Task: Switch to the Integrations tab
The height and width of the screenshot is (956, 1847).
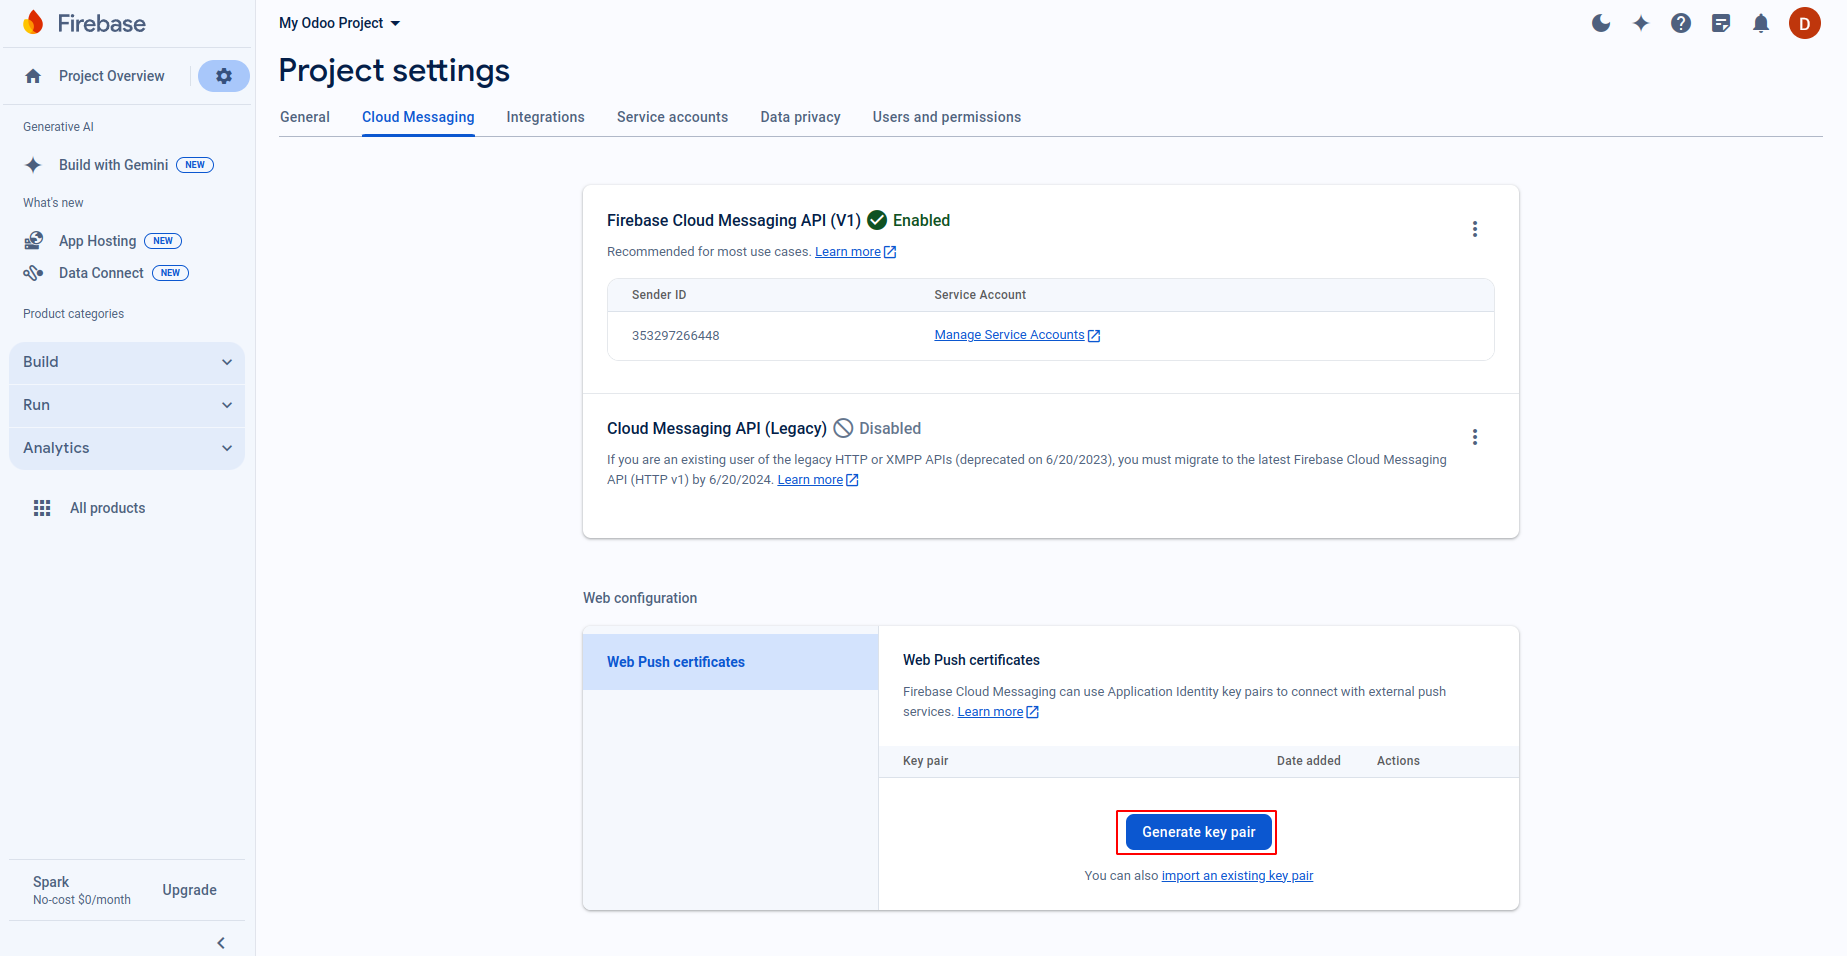Action: pyautogui.click(x=545, y=117)
